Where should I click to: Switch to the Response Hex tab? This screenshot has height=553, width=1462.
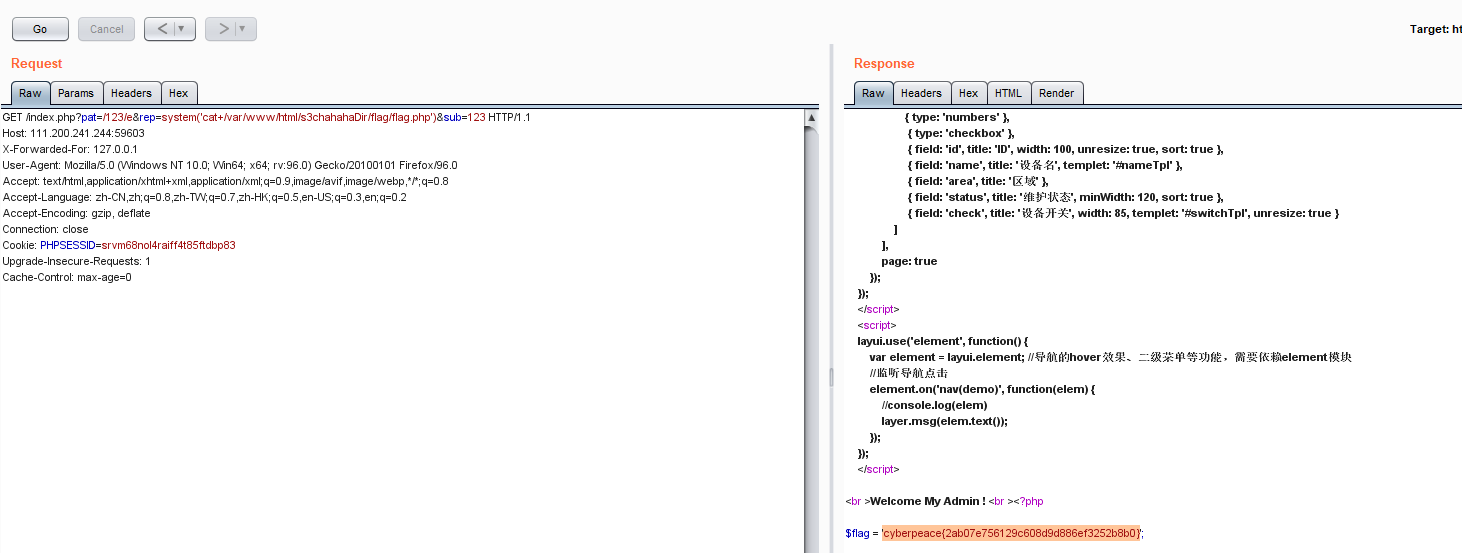point(968,93)
